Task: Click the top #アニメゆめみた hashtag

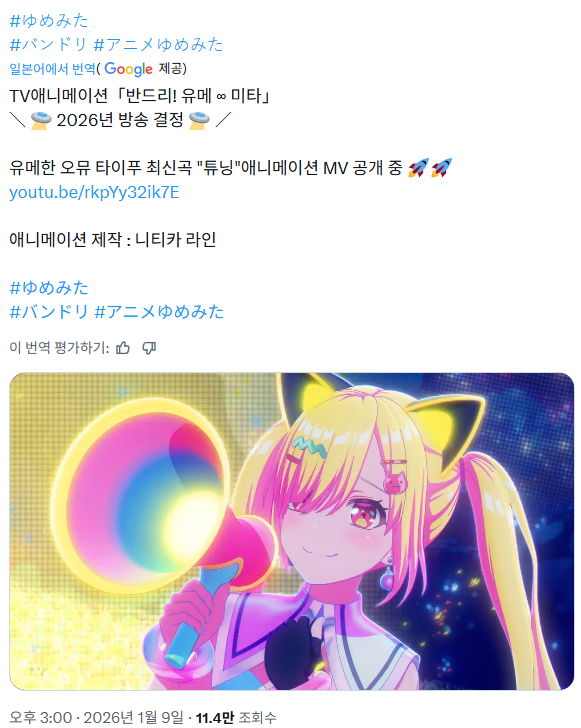Action: point(158,45)
